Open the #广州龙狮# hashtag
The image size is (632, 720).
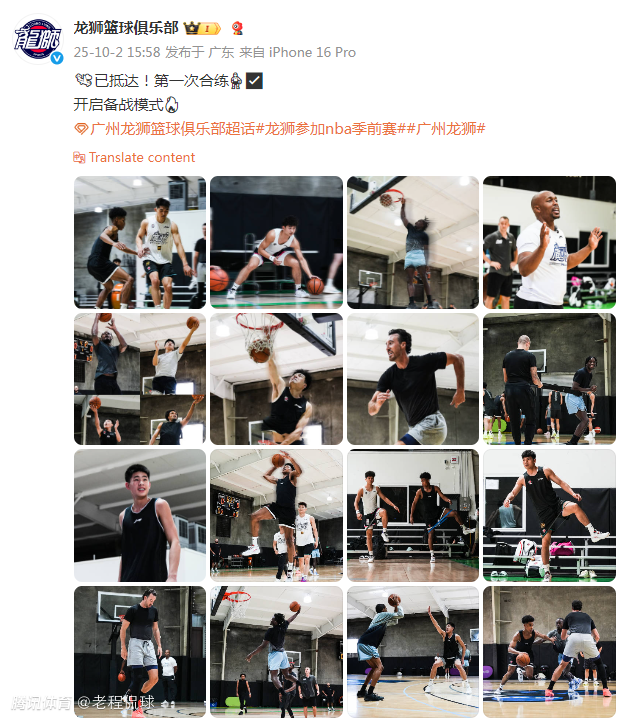(x=447, y=129)
